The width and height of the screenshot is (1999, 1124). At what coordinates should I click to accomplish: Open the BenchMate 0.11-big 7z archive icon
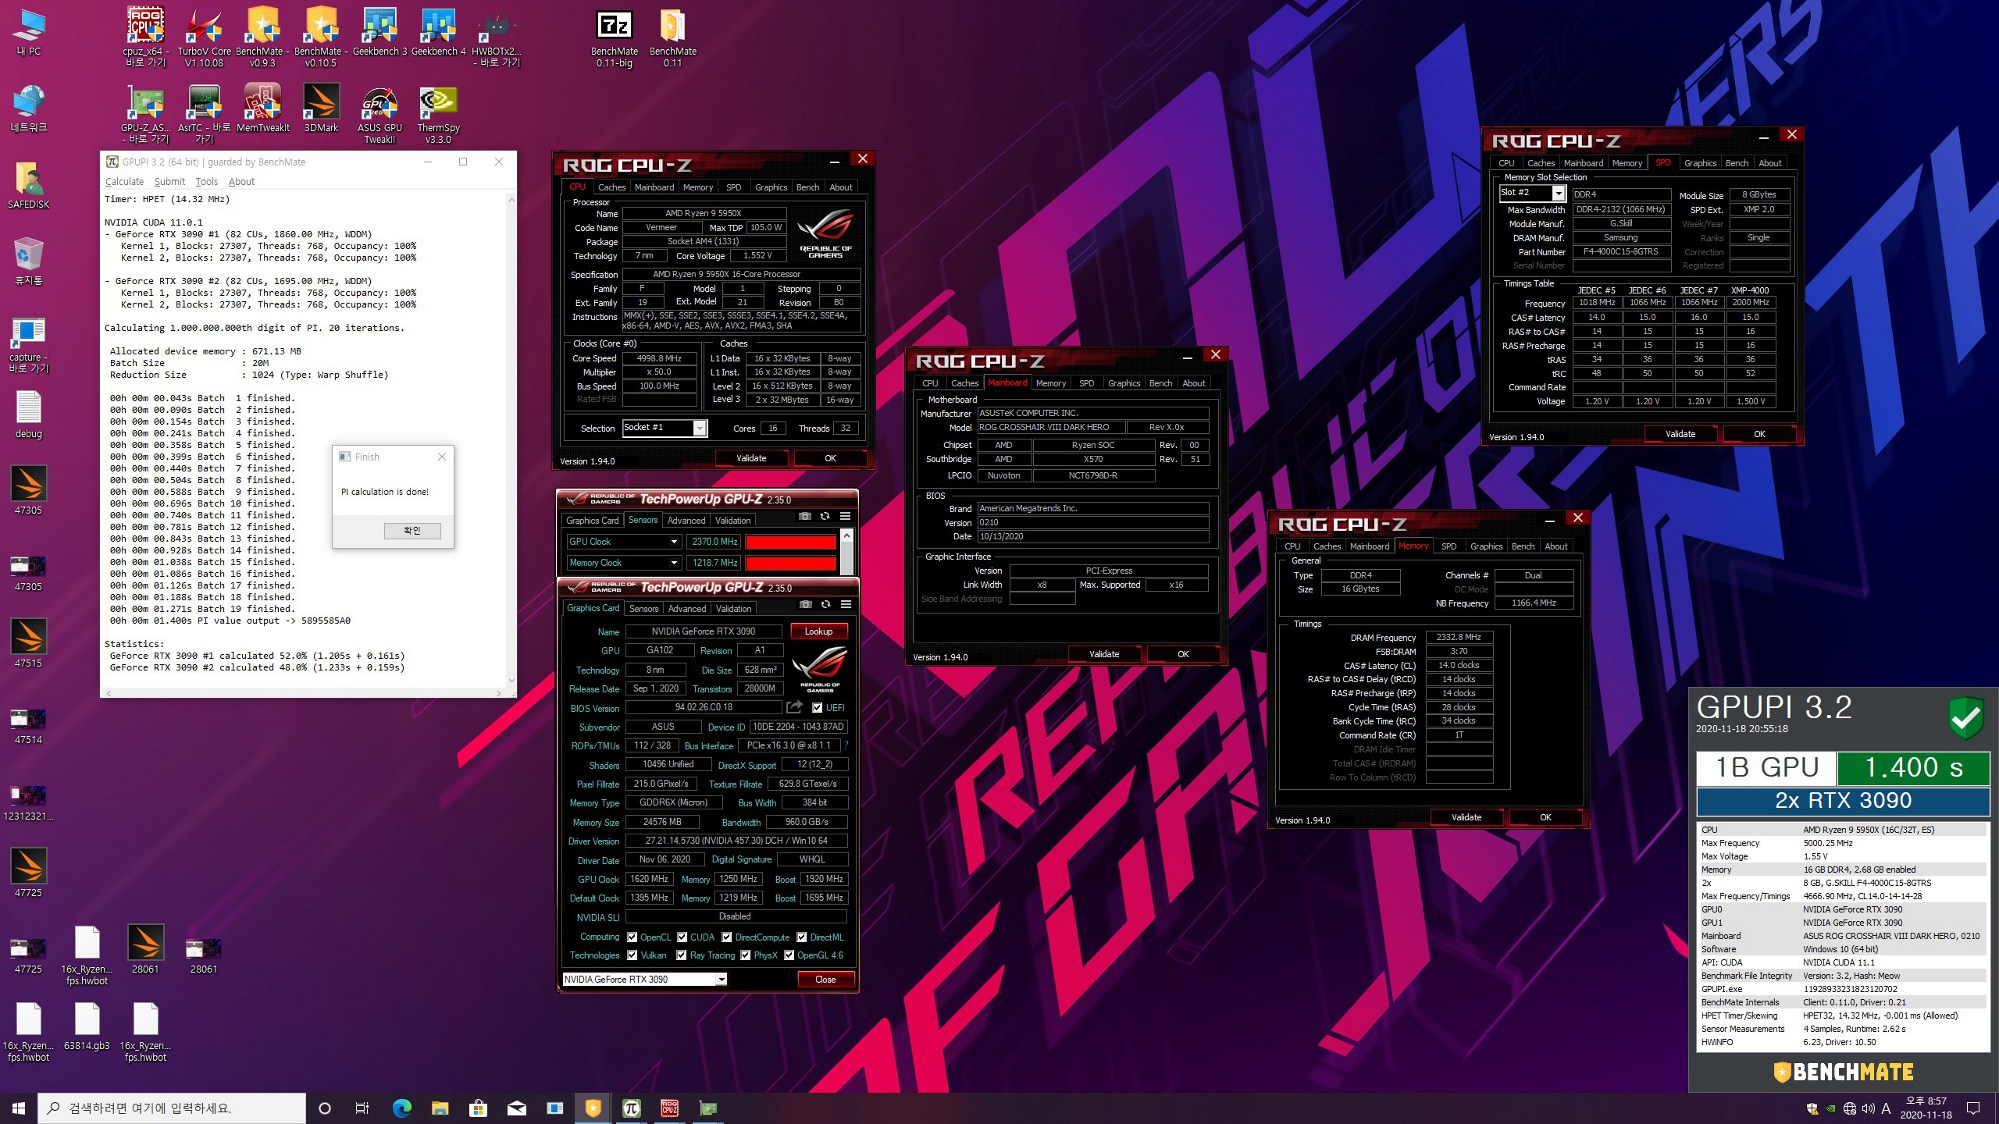click(614, 38)
